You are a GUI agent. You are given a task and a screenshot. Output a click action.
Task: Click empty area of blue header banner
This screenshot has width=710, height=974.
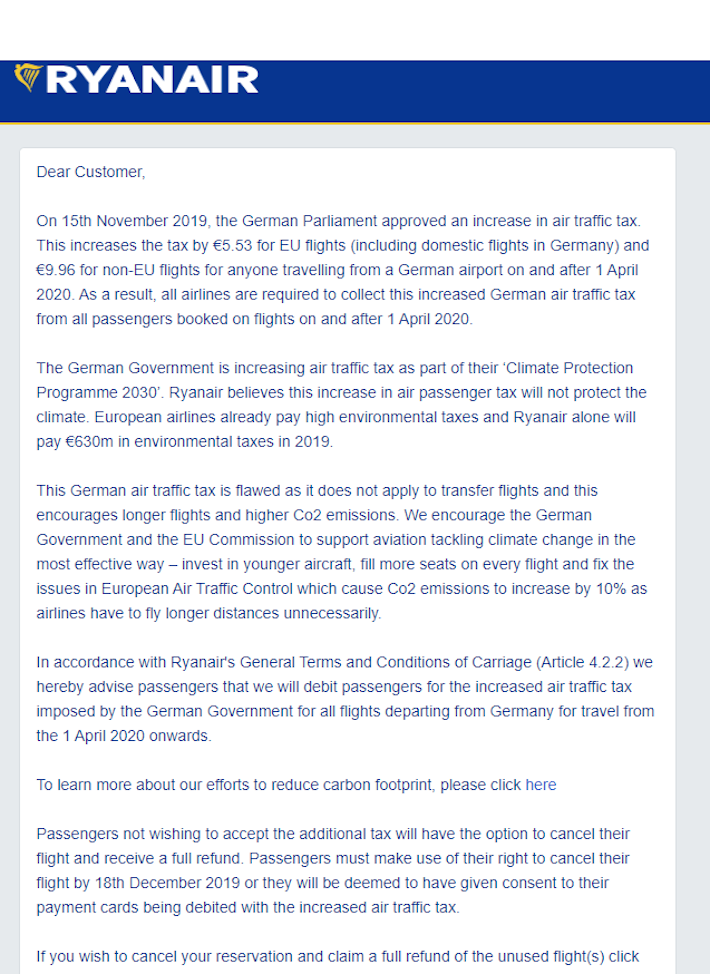click(480, 90)
